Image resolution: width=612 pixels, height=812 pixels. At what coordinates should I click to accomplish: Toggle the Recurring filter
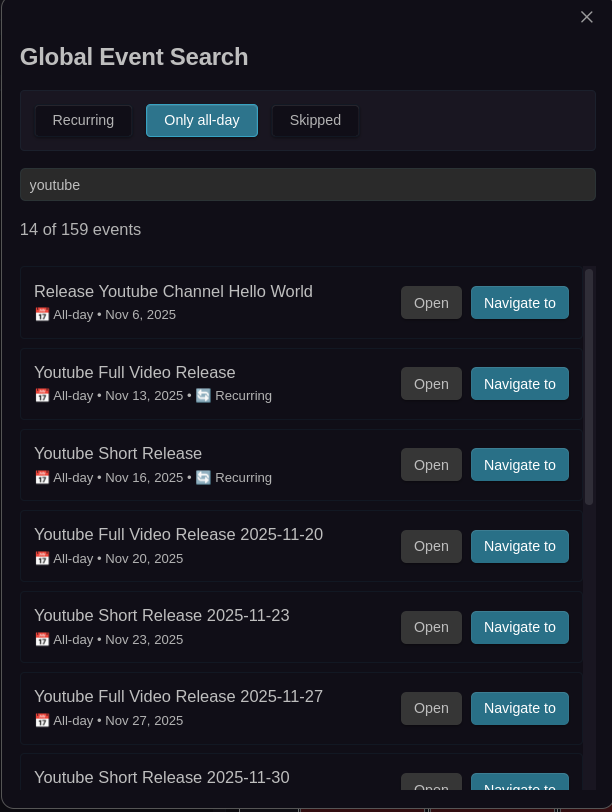[x=83, y=121]
